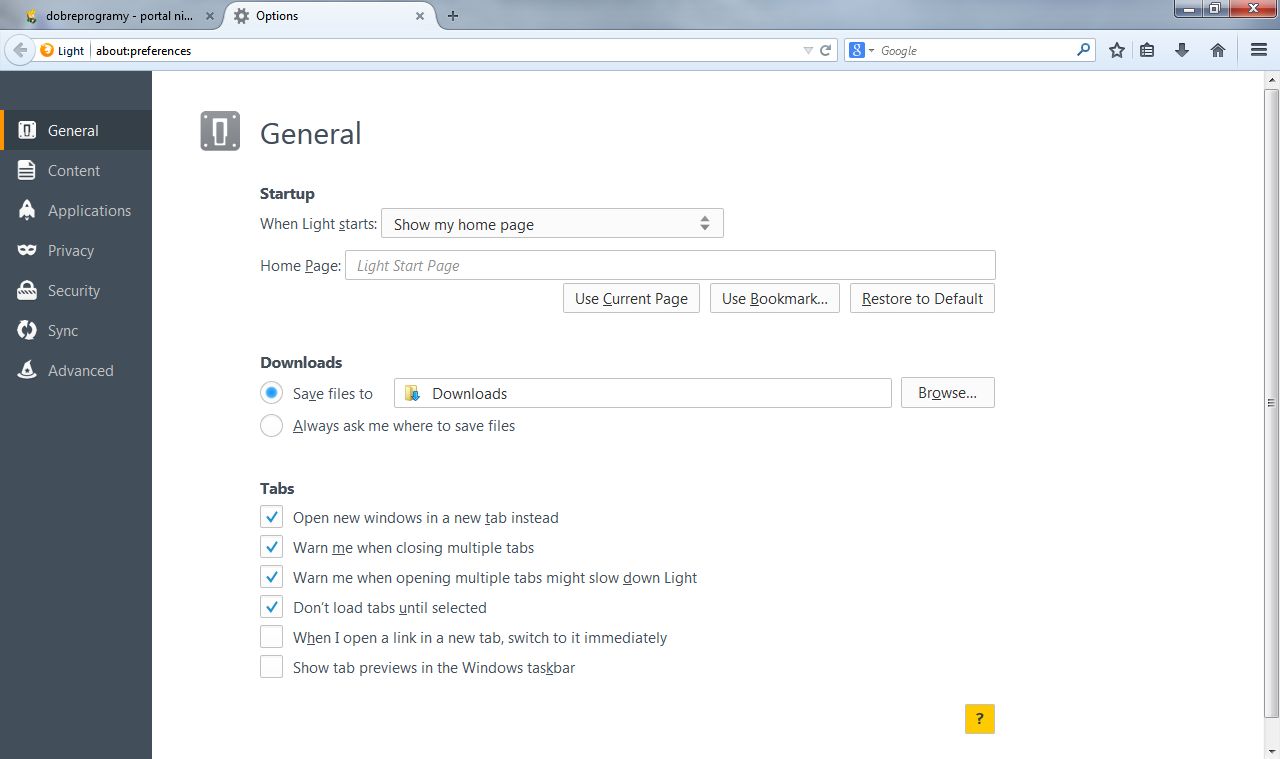Expand the 'When Light starts' dropdown
The width and height of the screenshot is (1280, 759).
[x=552, y=224]
